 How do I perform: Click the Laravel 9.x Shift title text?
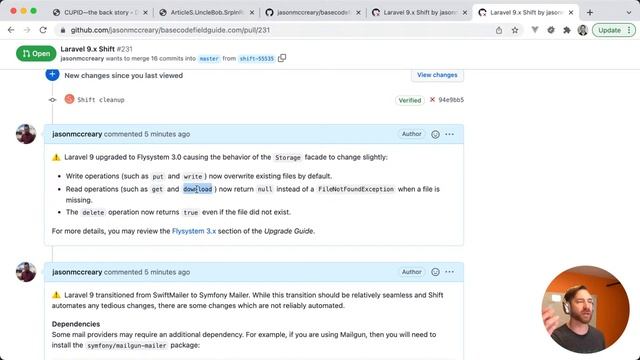click(87, 49)
